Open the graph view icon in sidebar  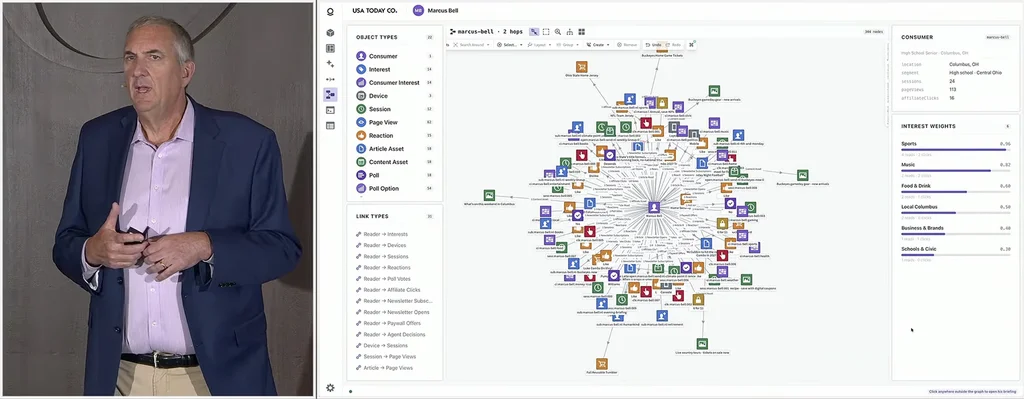coord(330,95)
